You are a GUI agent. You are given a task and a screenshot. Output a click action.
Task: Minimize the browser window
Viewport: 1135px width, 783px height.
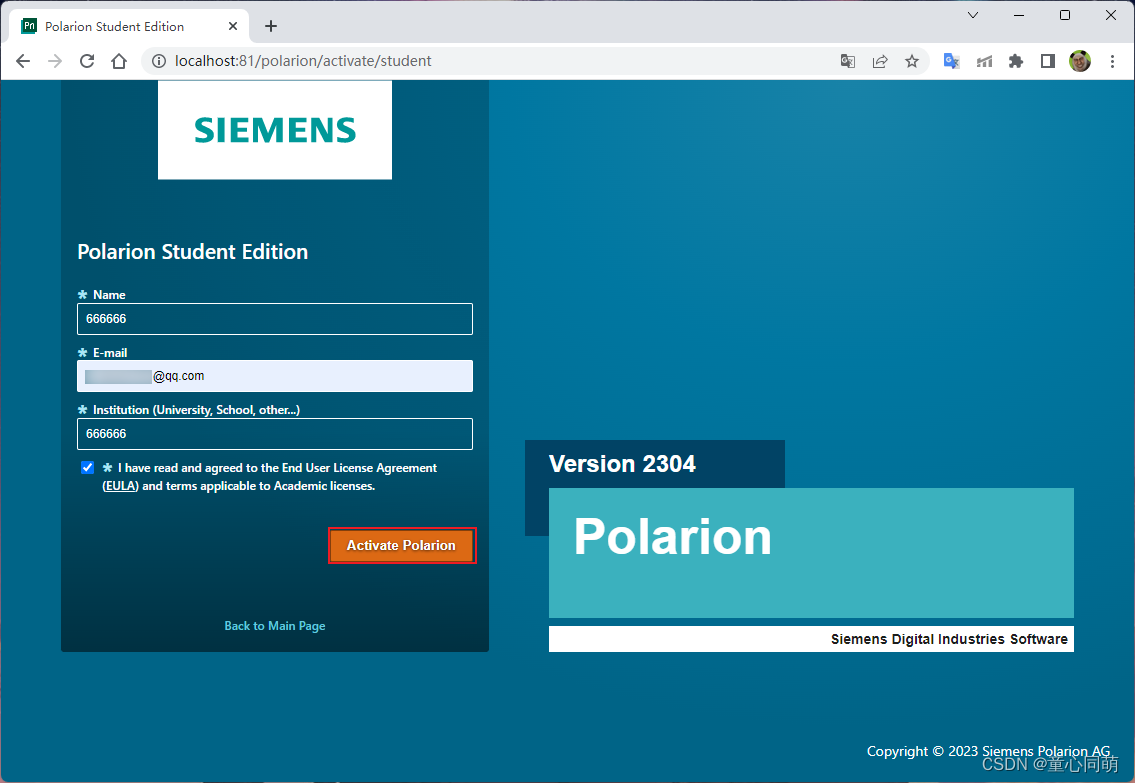1019,15
